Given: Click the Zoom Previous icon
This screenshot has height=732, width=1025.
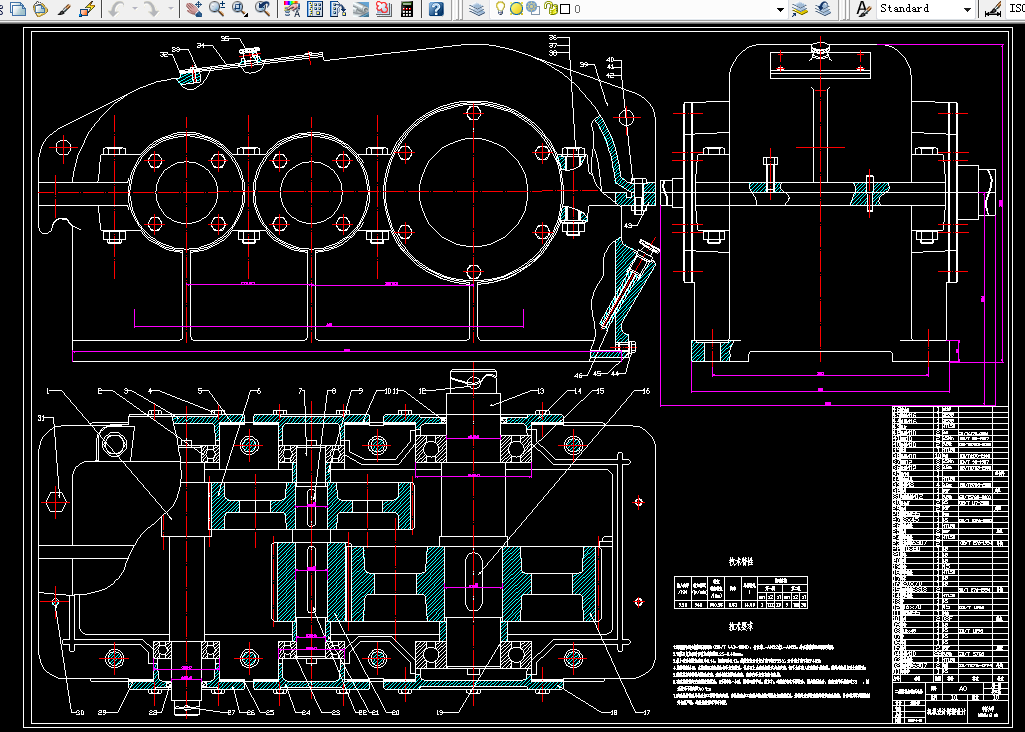Looking at the screenshot, I should [263, 8].
